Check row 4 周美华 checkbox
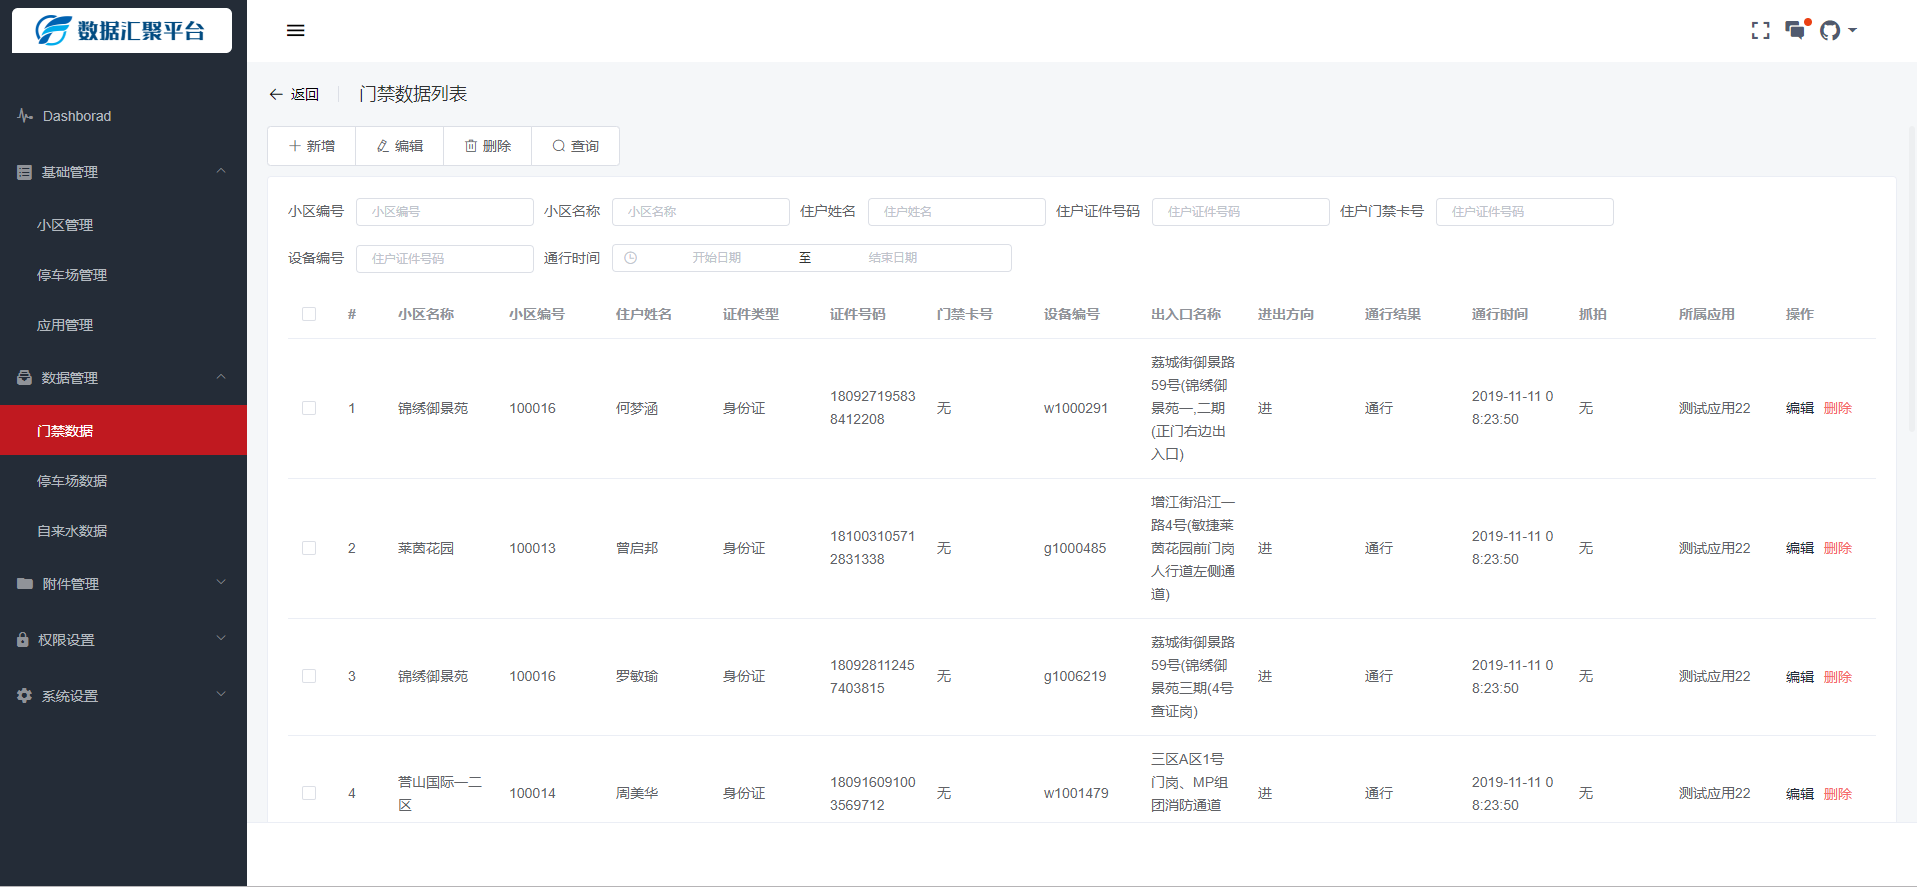 (309, 793)
